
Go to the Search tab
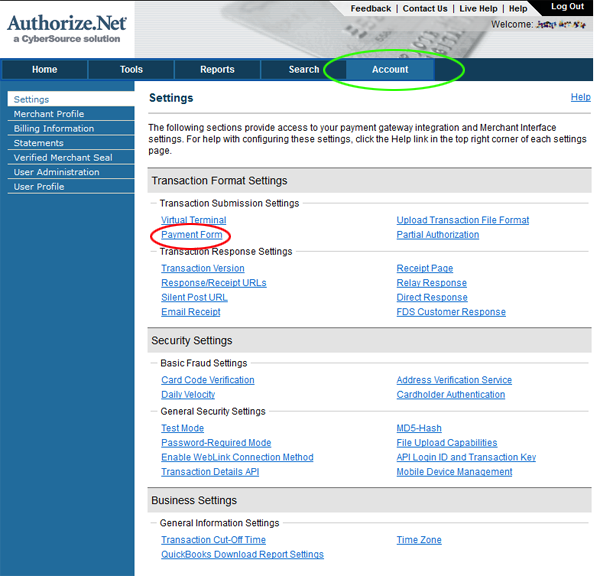pyautogui.click(x=304, y=70)
